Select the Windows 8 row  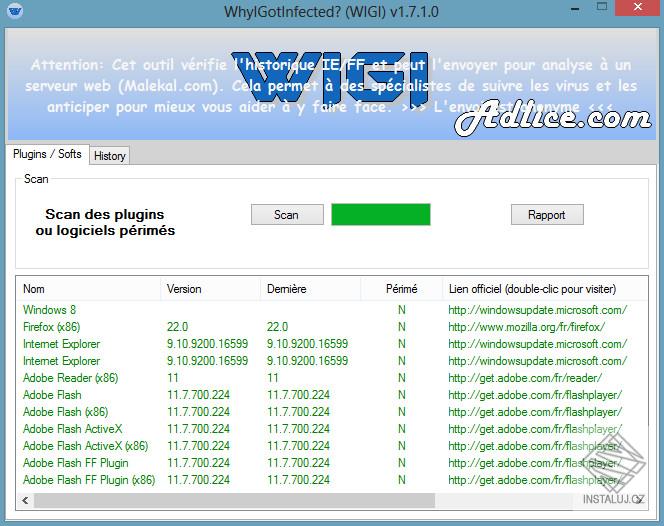332,310
